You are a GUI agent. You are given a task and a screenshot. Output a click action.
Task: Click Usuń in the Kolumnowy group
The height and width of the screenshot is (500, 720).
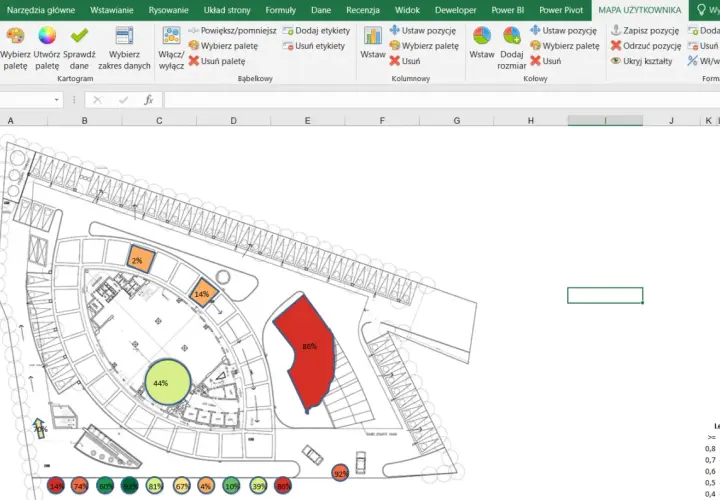(405, 61)
